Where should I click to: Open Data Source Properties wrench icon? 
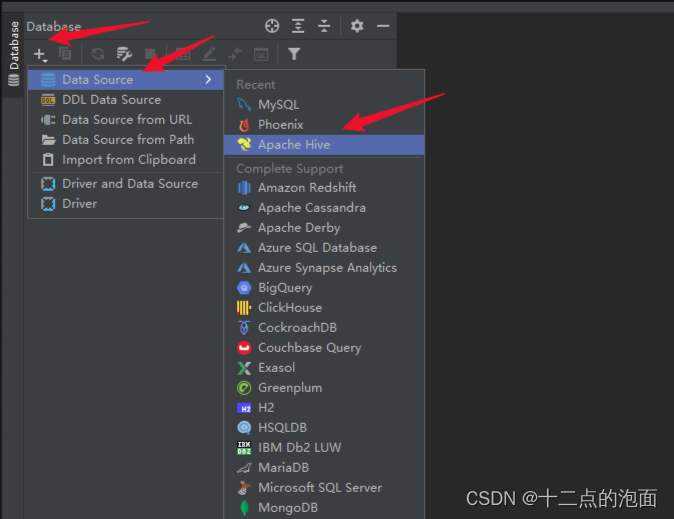[x=124, y=54]
